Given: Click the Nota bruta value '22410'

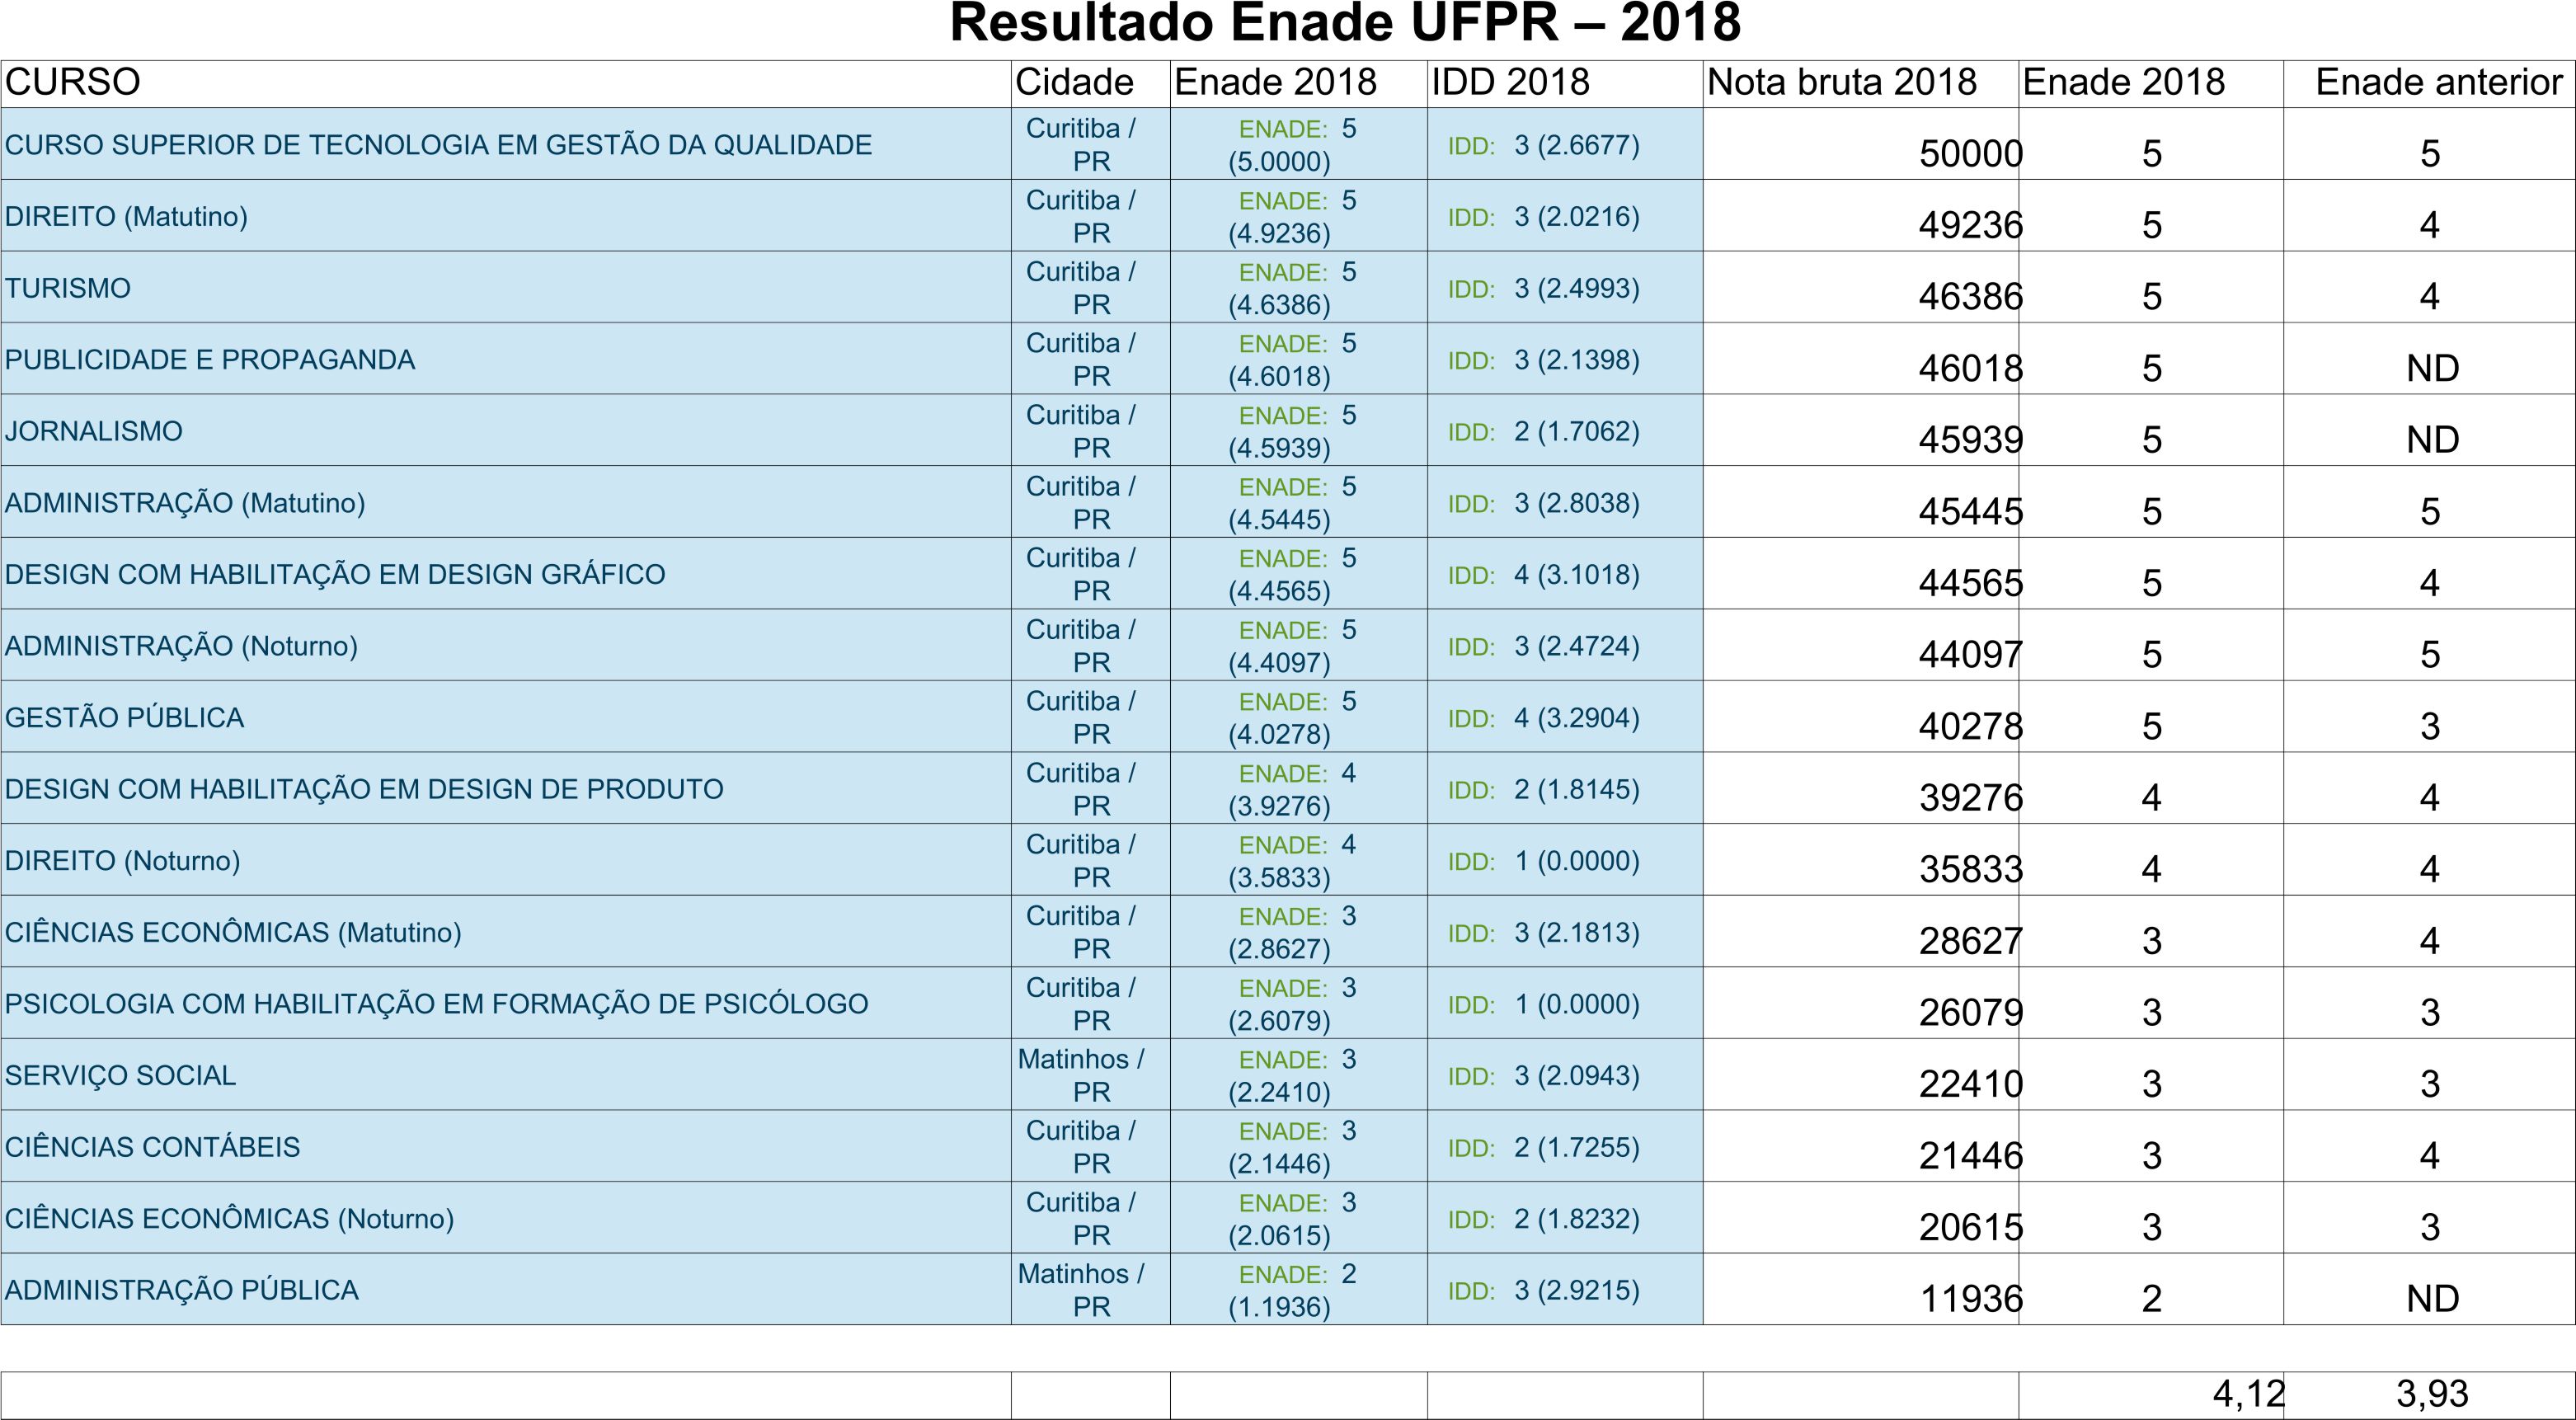Looking at the screenshot, I should [1971, 1083].
